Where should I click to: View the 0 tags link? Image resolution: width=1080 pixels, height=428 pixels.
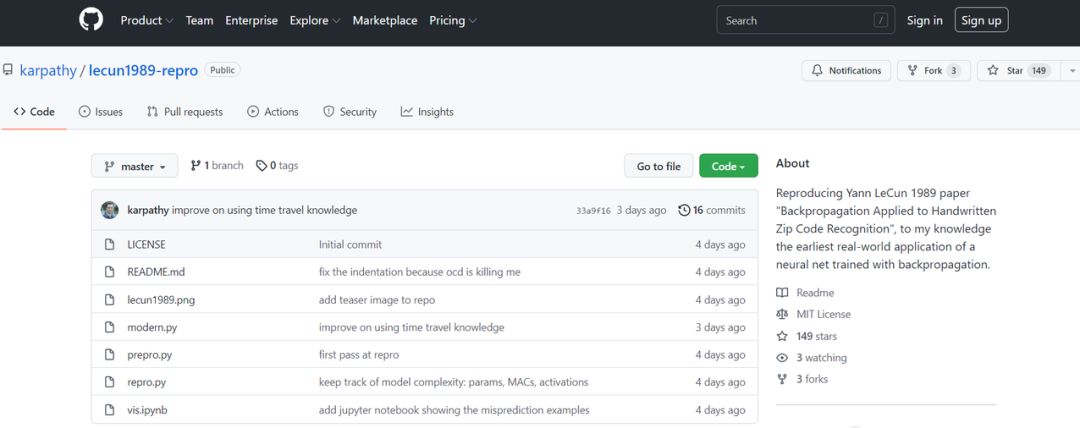coord(277,166)
